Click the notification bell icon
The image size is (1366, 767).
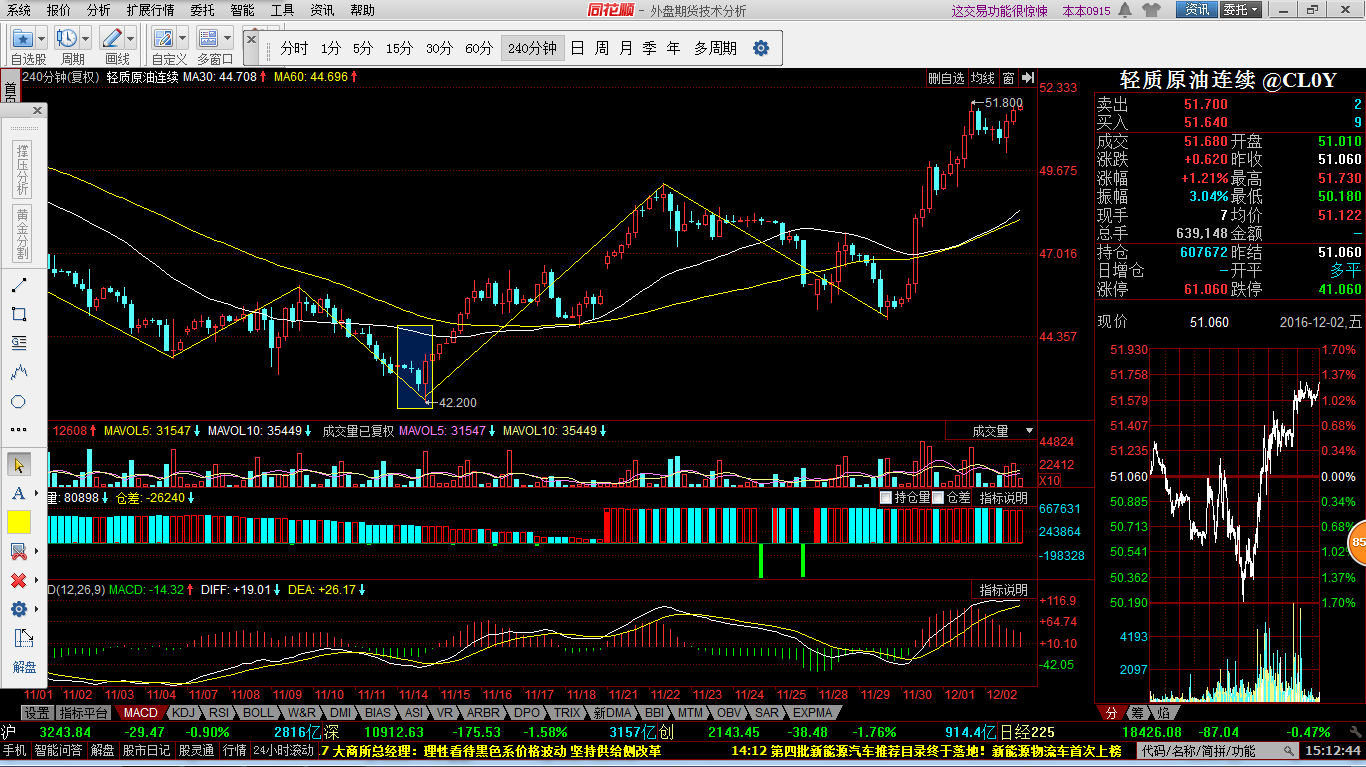pos(1125,10)
